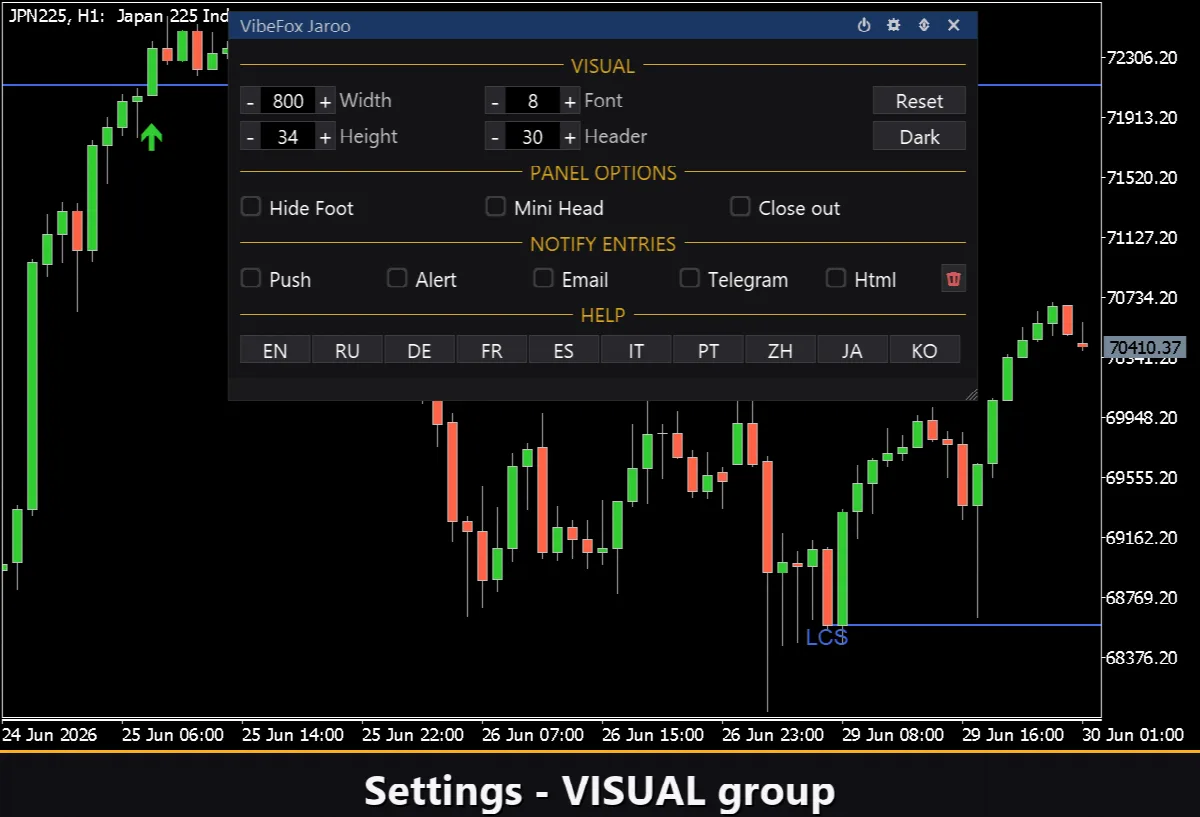Close the VibeFox Jaroo panel
The image size is (1200, 817).
(954, 26)
